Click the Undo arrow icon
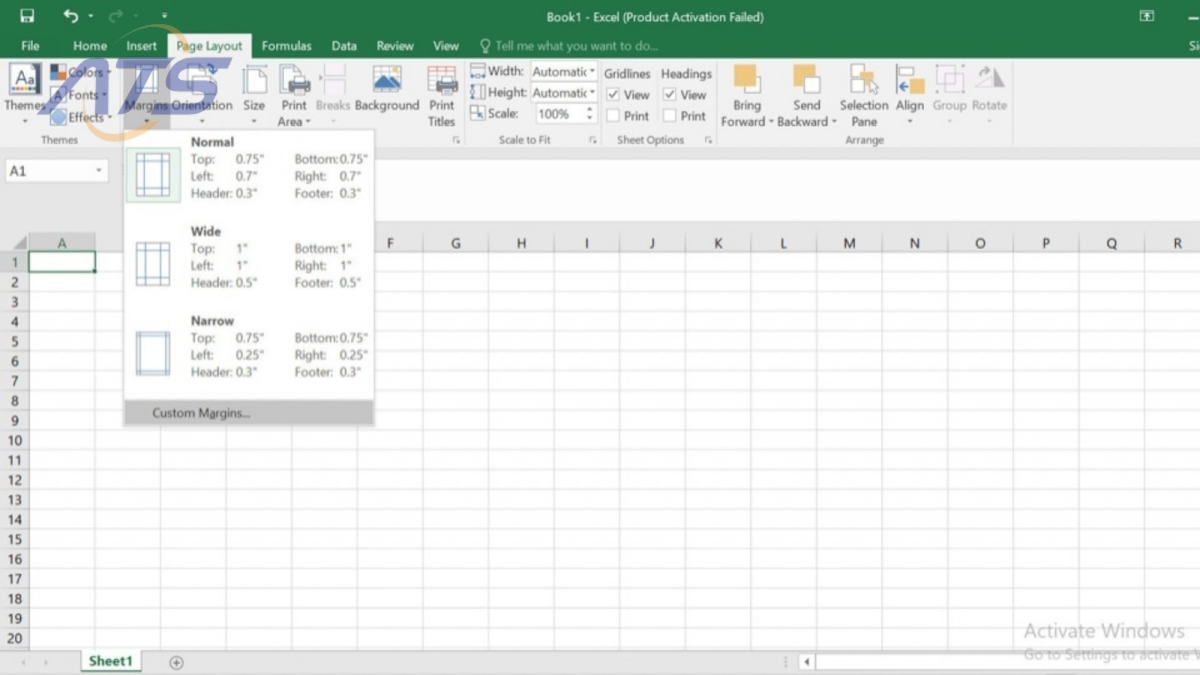1200x675 pixels. click(70, 16)
